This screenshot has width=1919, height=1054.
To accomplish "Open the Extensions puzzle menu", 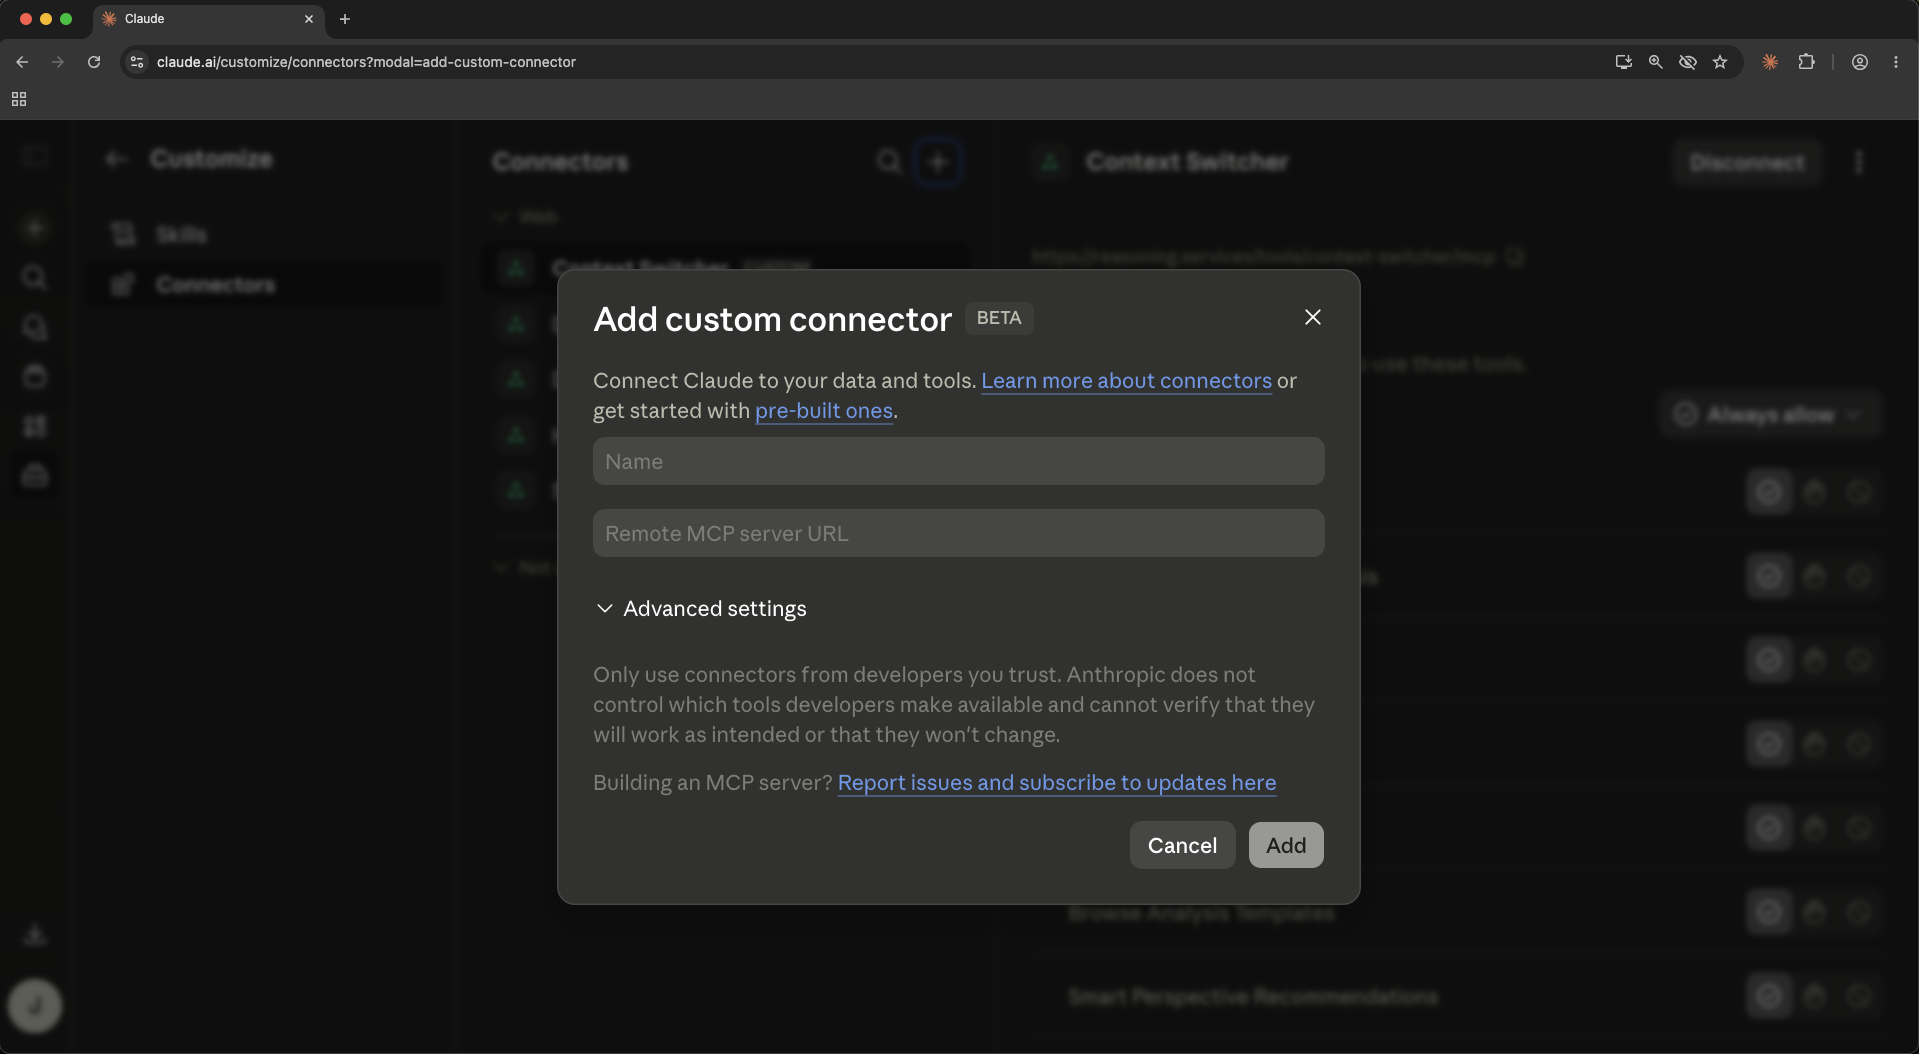I will tap(1806, 62).
